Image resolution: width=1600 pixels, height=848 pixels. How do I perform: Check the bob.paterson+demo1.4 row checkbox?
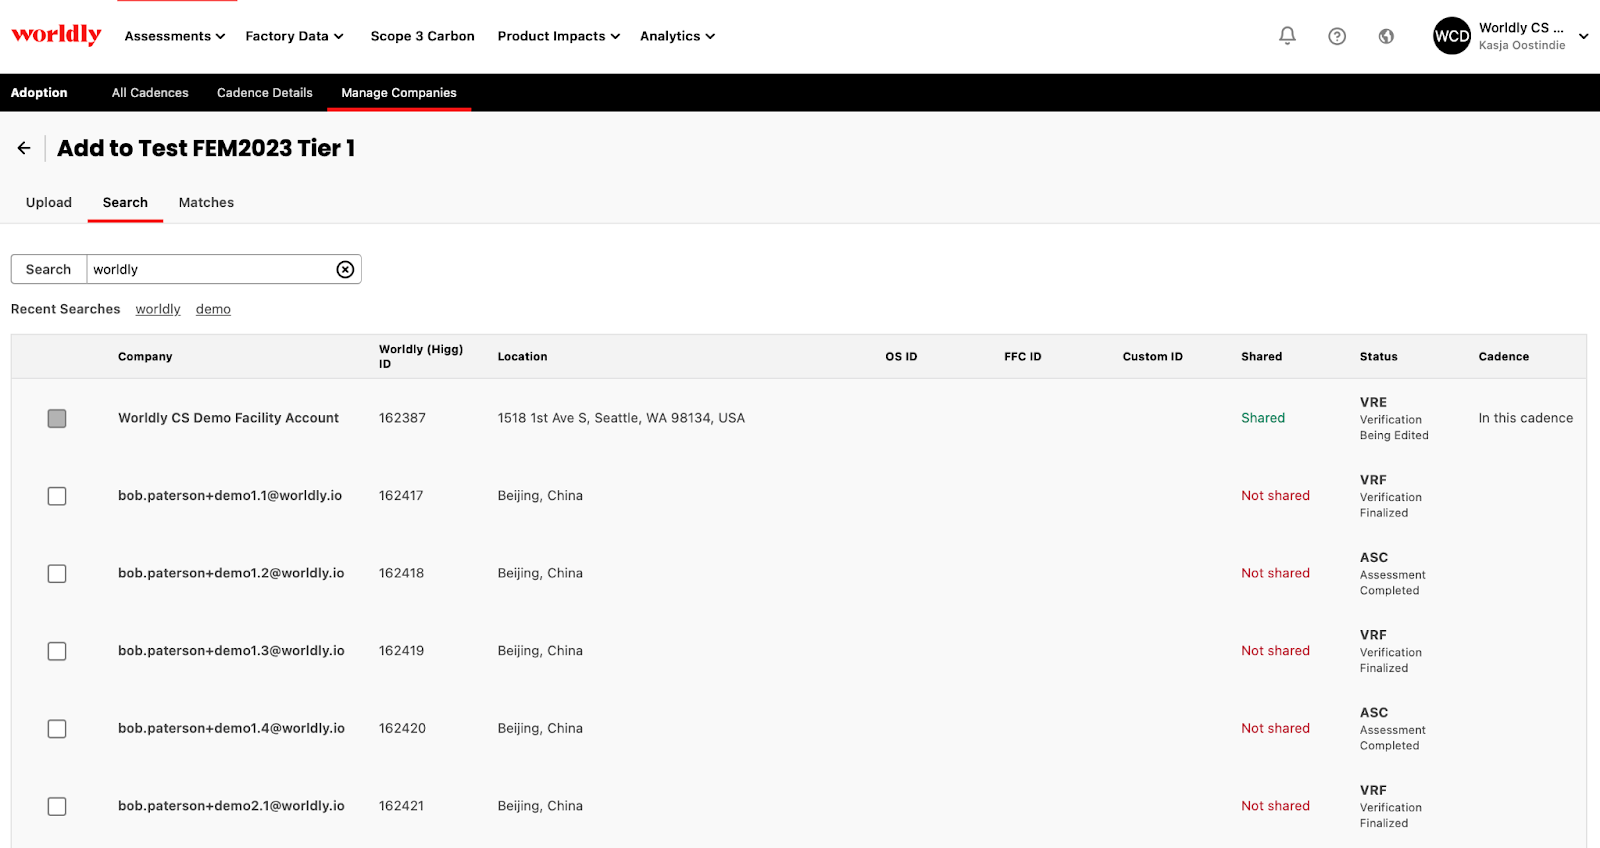pos(57,728)
